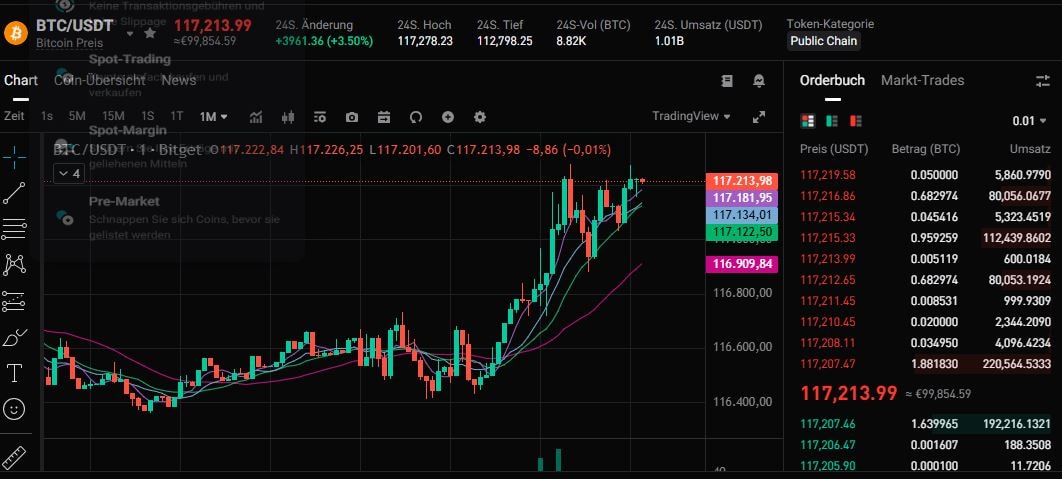Choose the text annotation tool
The height and width of the screenshot is (479, 1062).
[x=15, y=373]
